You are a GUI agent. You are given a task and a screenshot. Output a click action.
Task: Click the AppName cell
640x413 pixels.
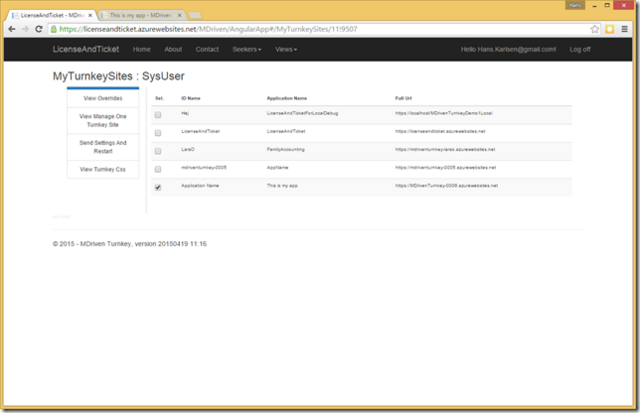point(277,167)
